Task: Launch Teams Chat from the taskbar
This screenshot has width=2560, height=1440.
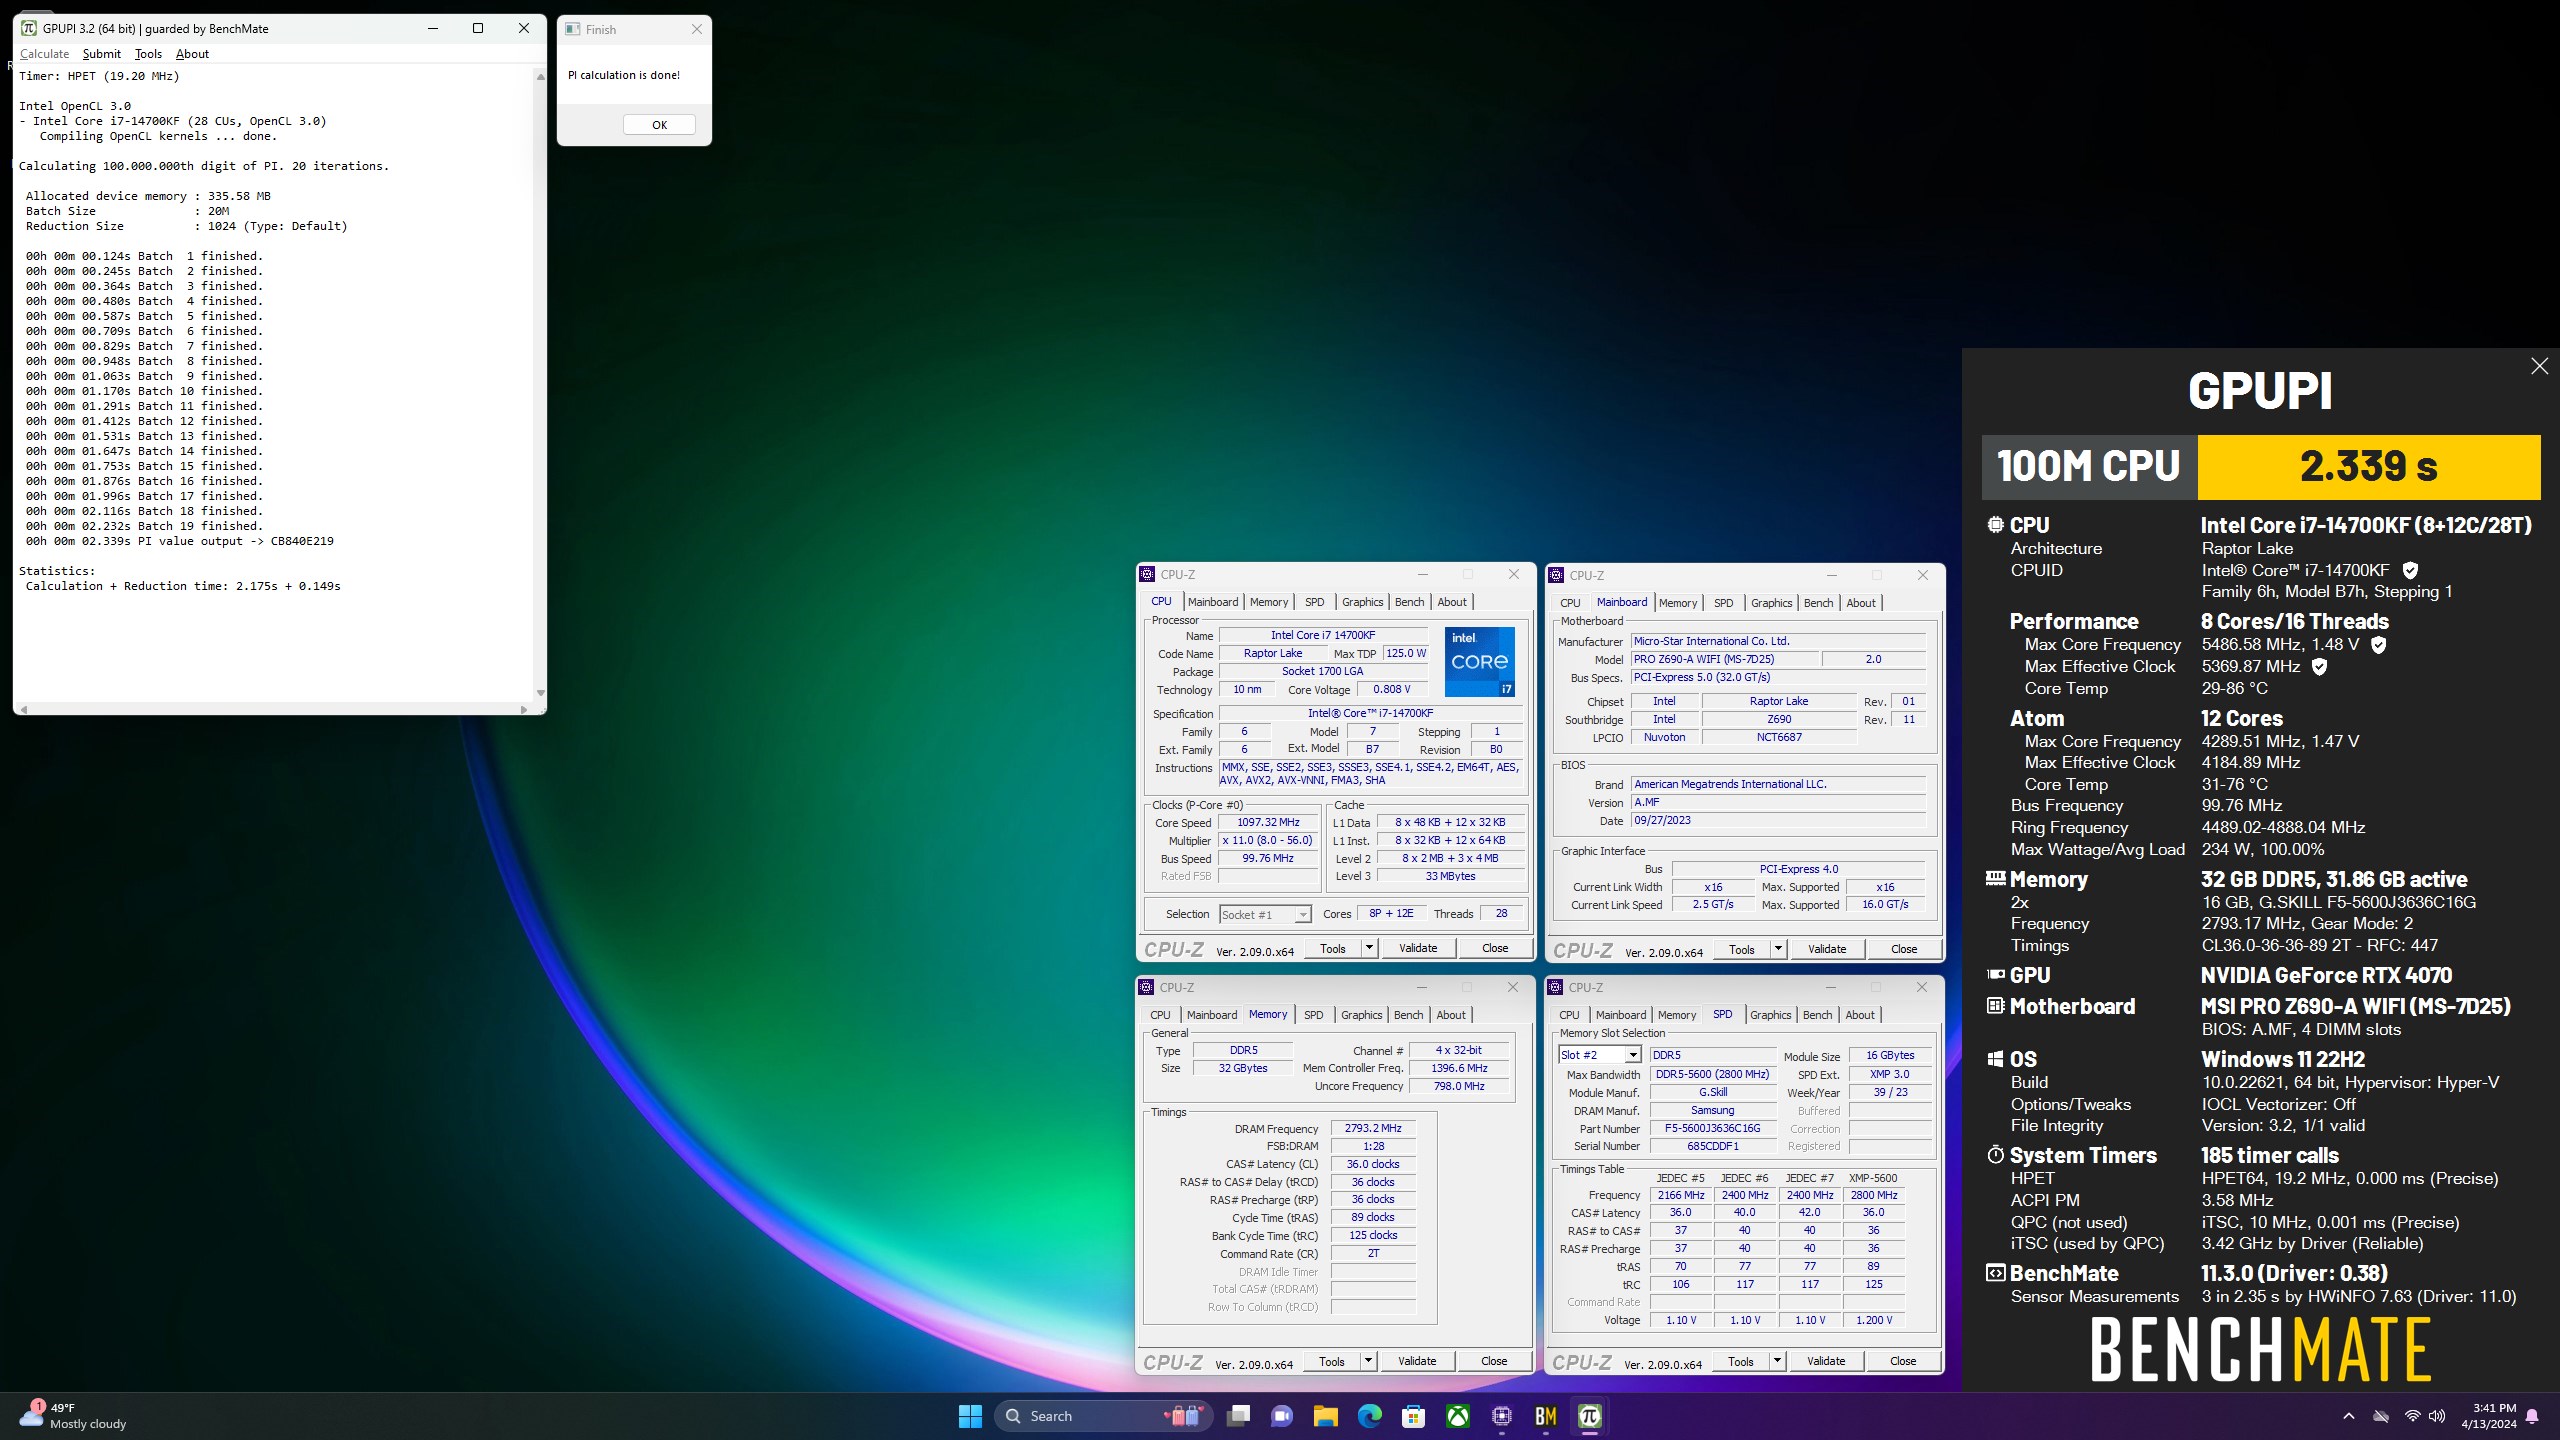Action: [1281, 1416]
